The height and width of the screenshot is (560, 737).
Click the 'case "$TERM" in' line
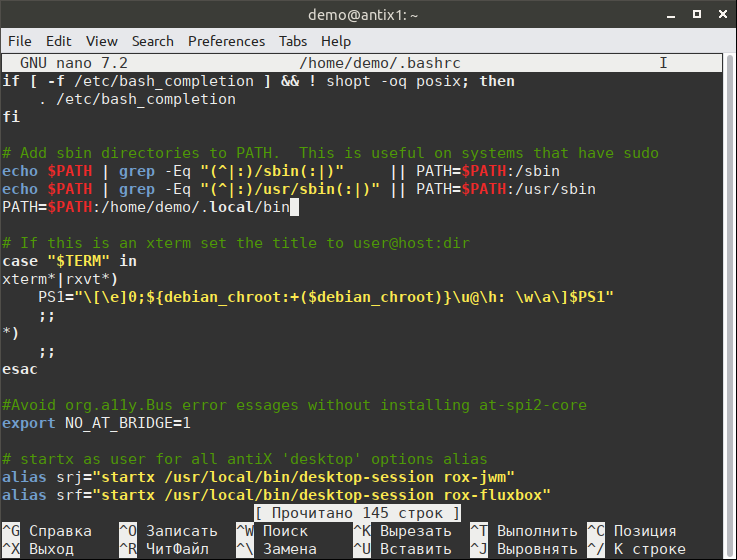70,261
